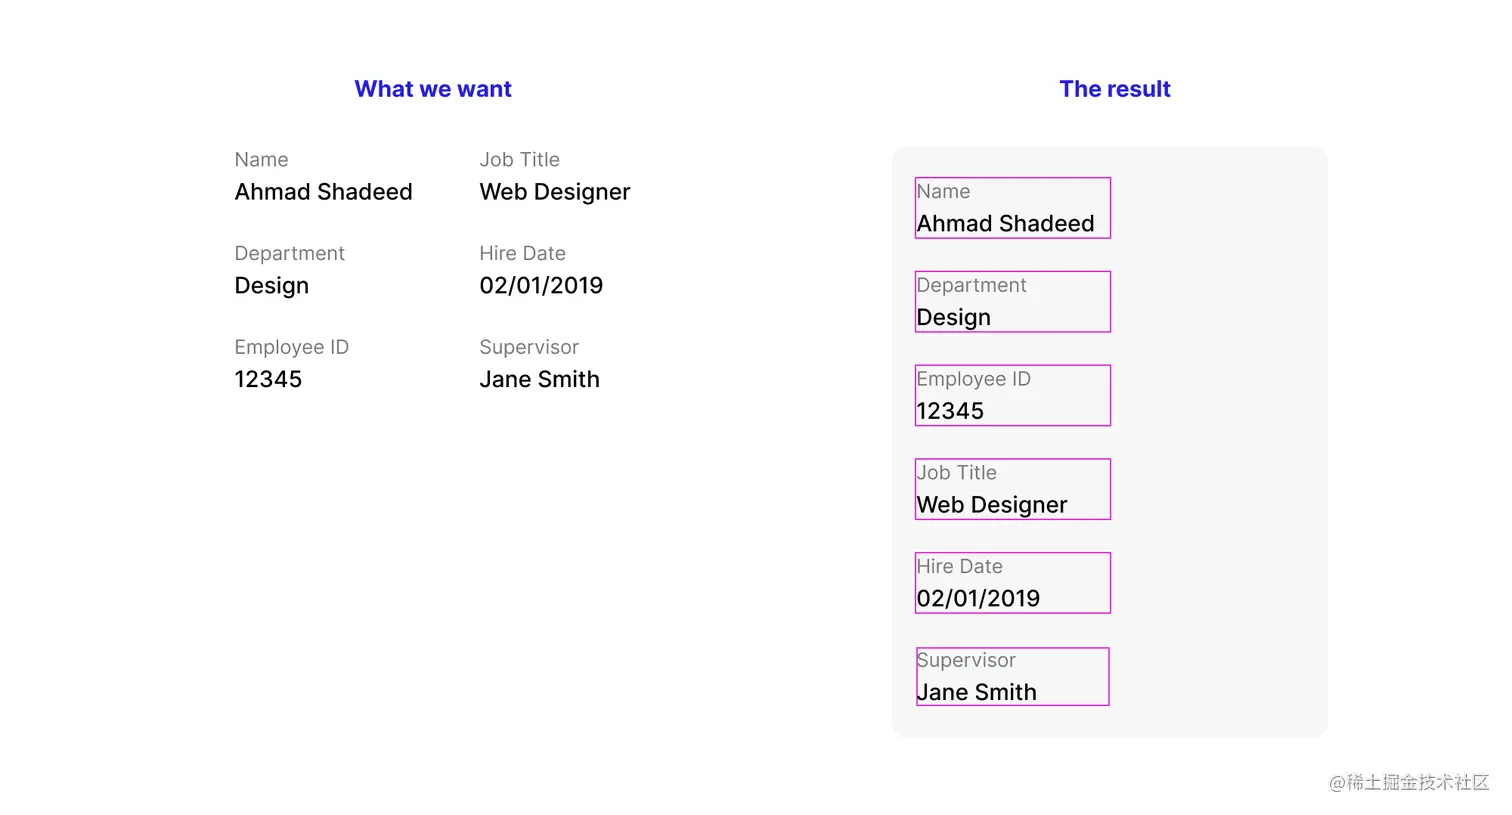Click the 'What we want' heading
Image resolution: width=1512 pixels, height=815 pixels.
point(432,89)
